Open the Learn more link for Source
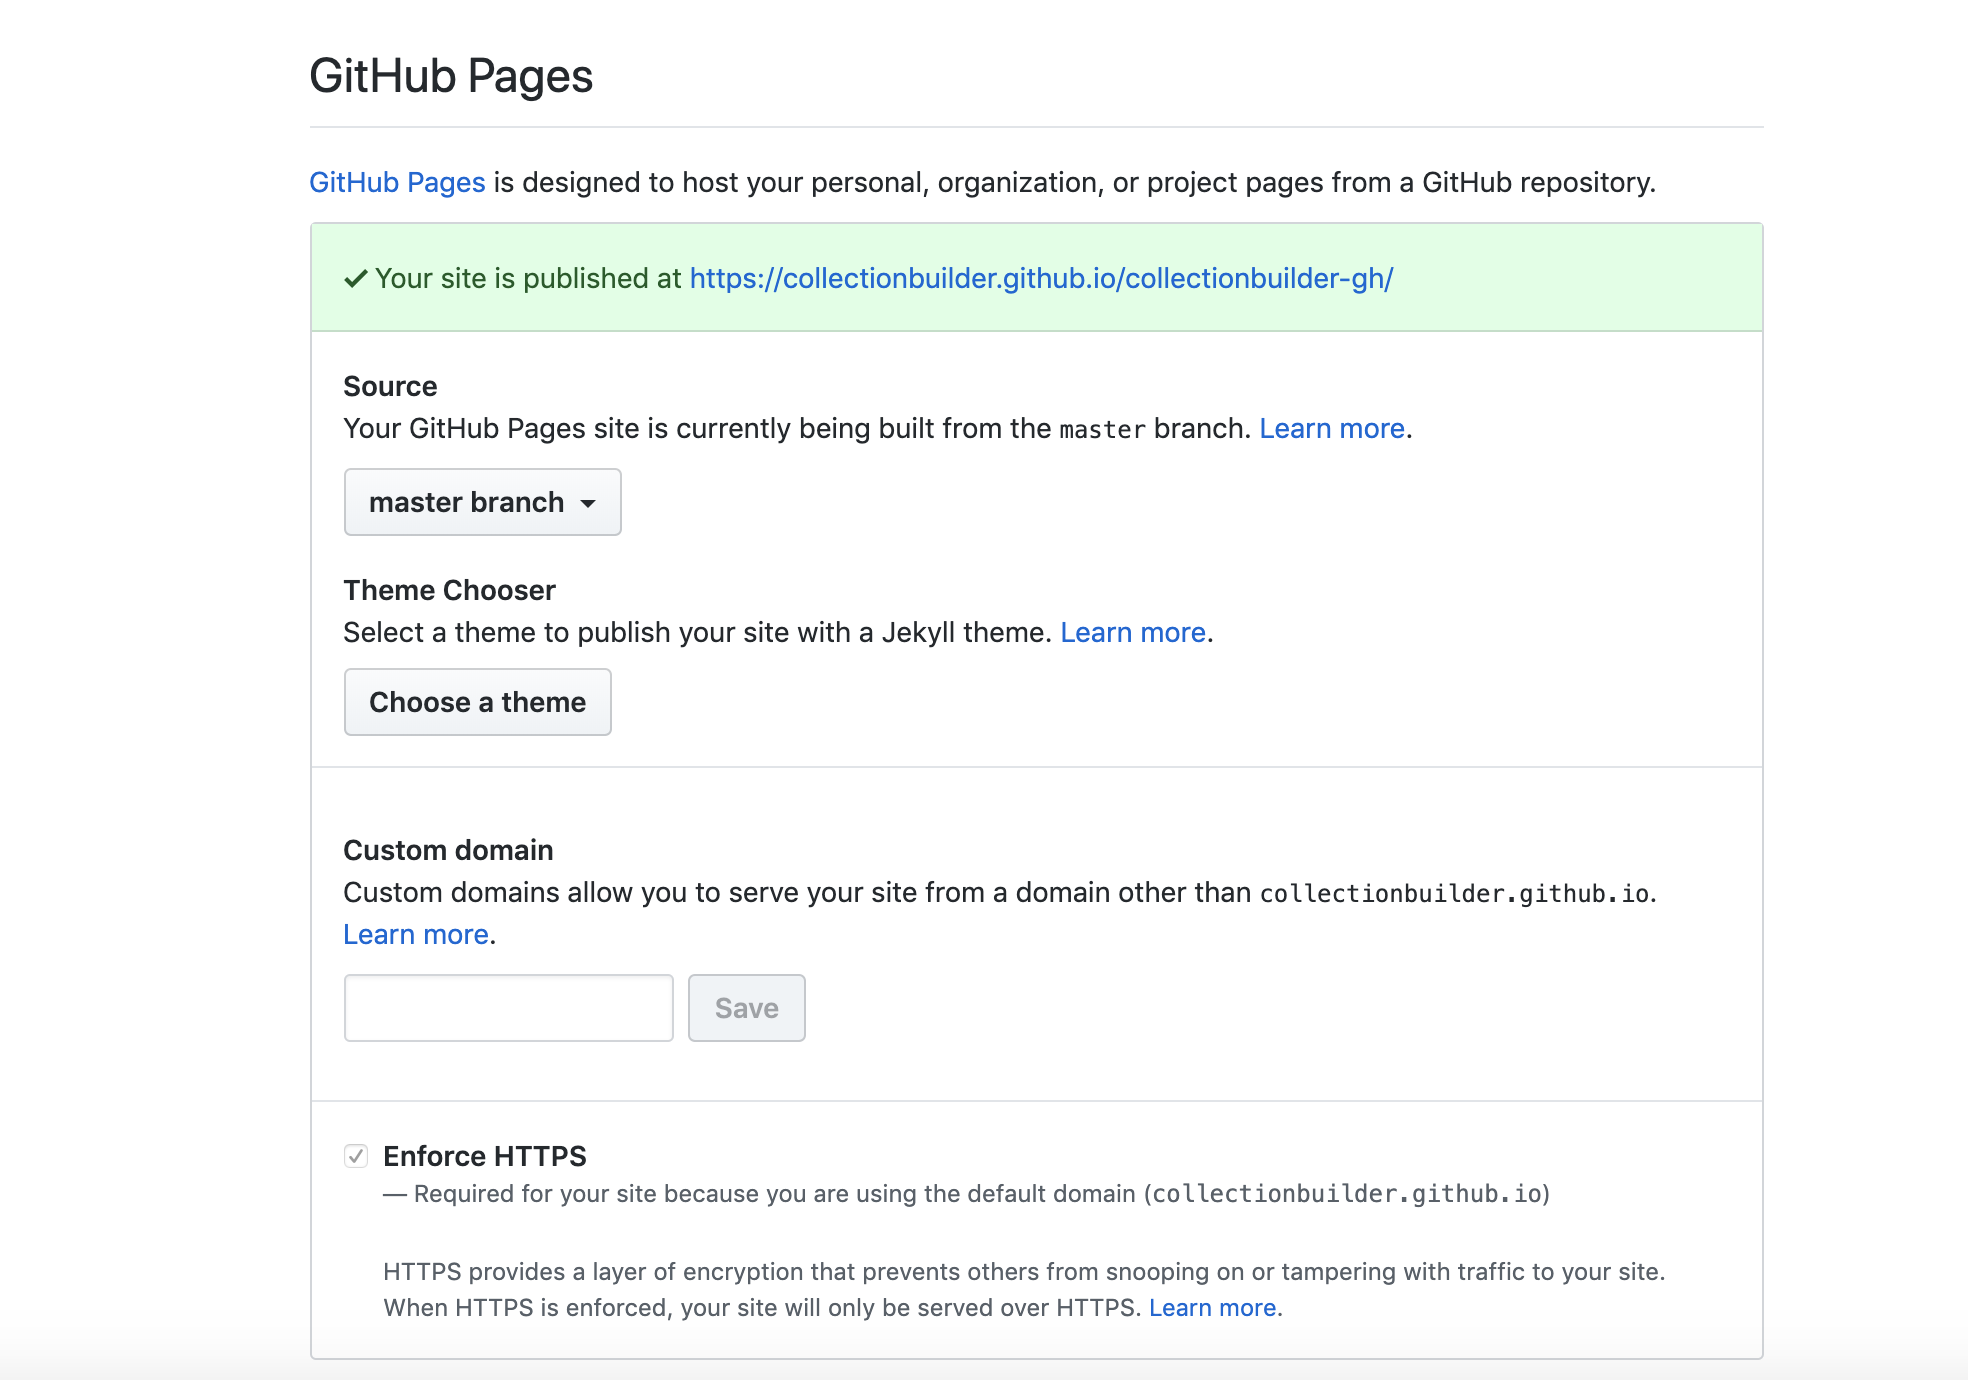This screenshot has height=1380, width=1968. (x=1331, y=428)
